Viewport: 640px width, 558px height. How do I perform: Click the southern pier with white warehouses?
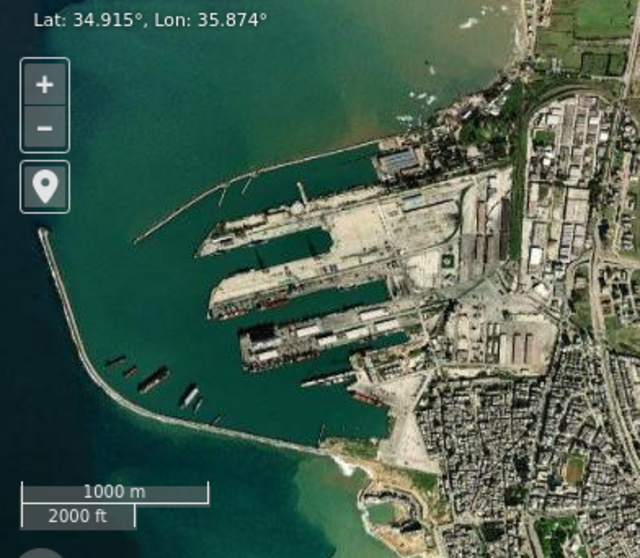point(320,335)
